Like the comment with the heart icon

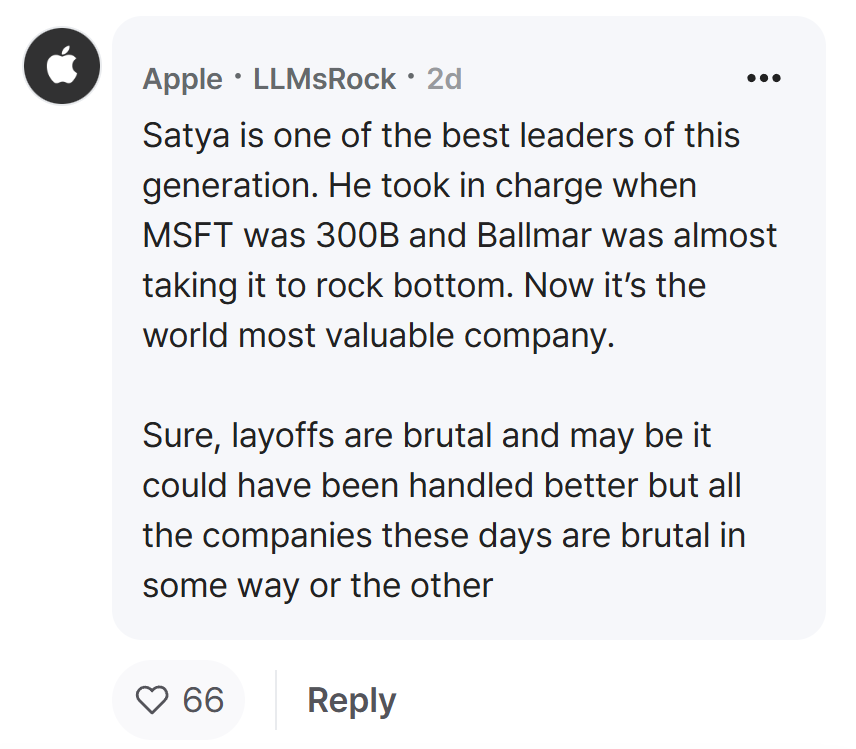[x=152, y=700]
